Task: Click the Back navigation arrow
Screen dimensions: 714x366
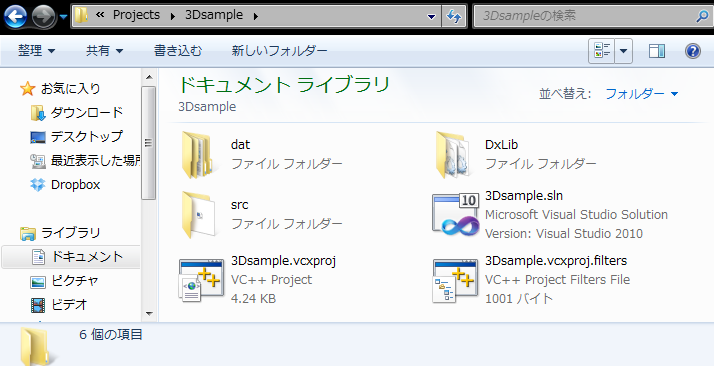Action: (15, 17)
